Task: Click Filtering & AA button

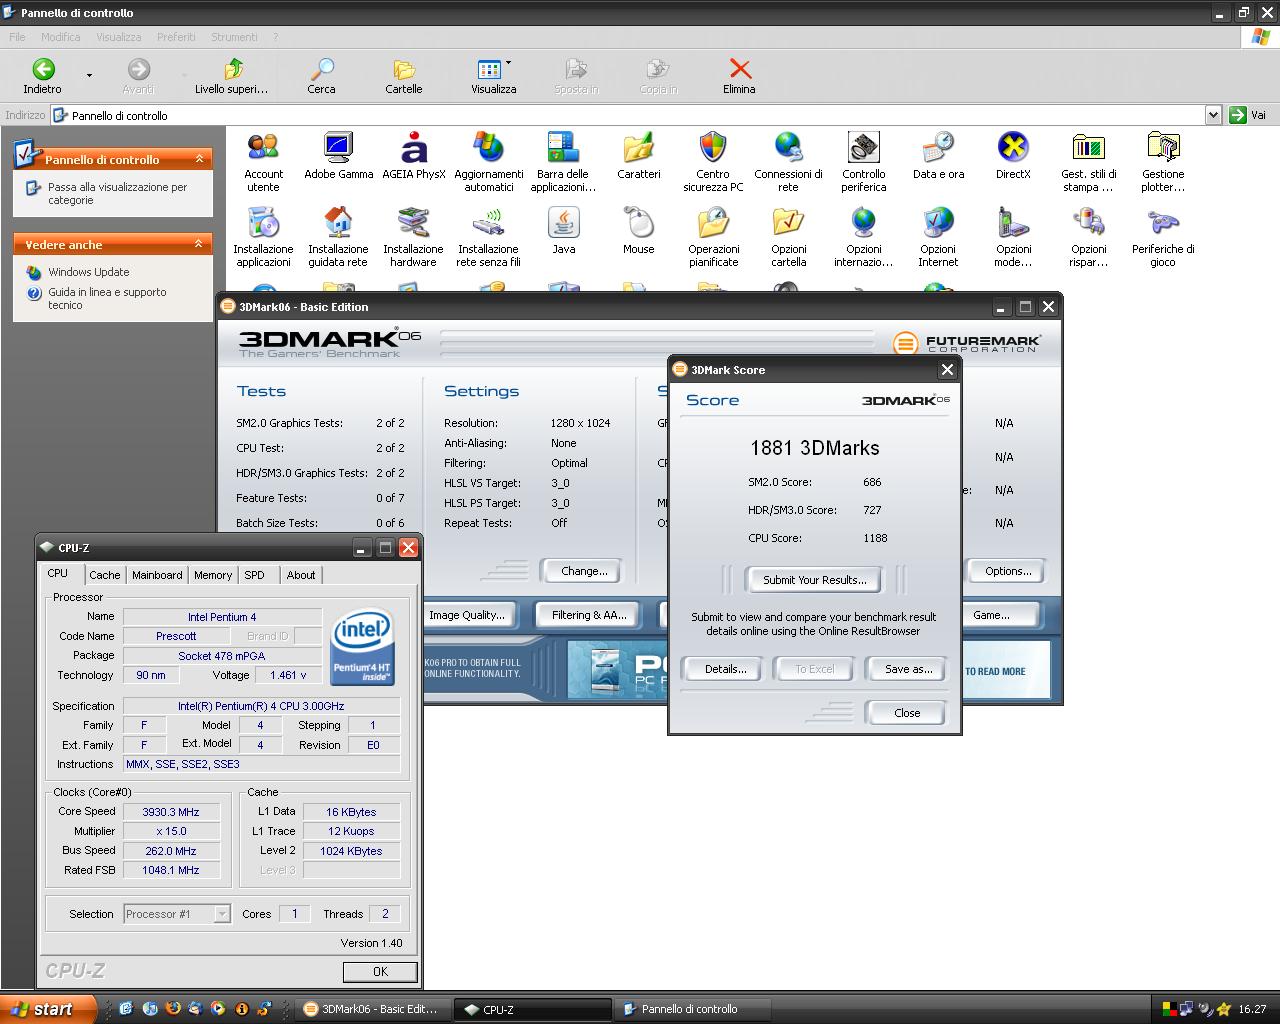Action: click(x=589, y=615)
